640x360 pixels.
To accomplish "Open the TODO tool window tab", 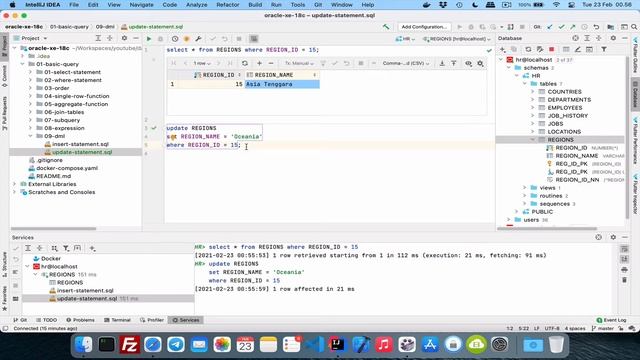I will [x=47, y=320].
